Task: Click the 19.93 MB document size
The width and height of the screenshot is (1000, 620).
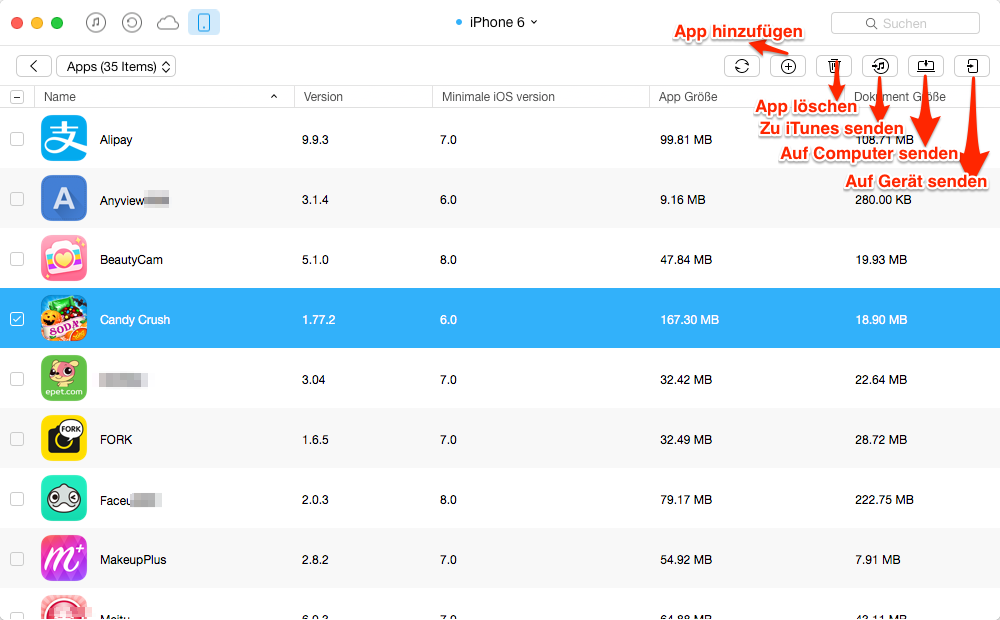Action: (x=881, y=260)
